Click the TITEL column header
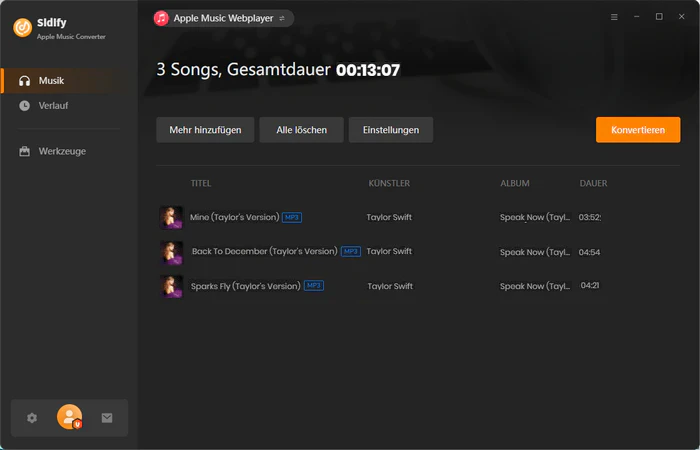 201,183
